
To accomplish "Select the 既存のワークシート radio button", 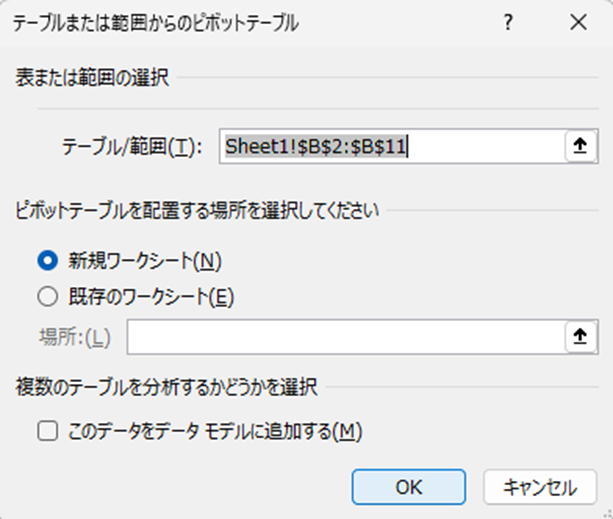I will point(46,296).
